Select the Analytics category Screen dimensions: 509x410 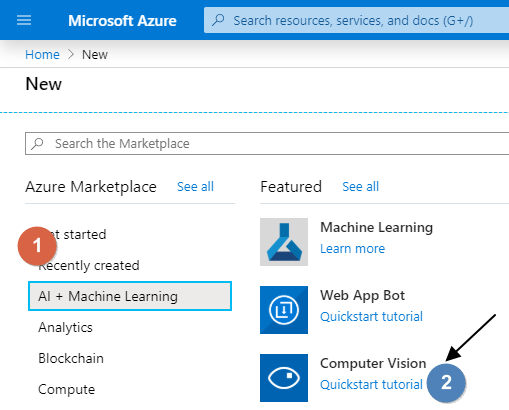click(x=65, y=327)
